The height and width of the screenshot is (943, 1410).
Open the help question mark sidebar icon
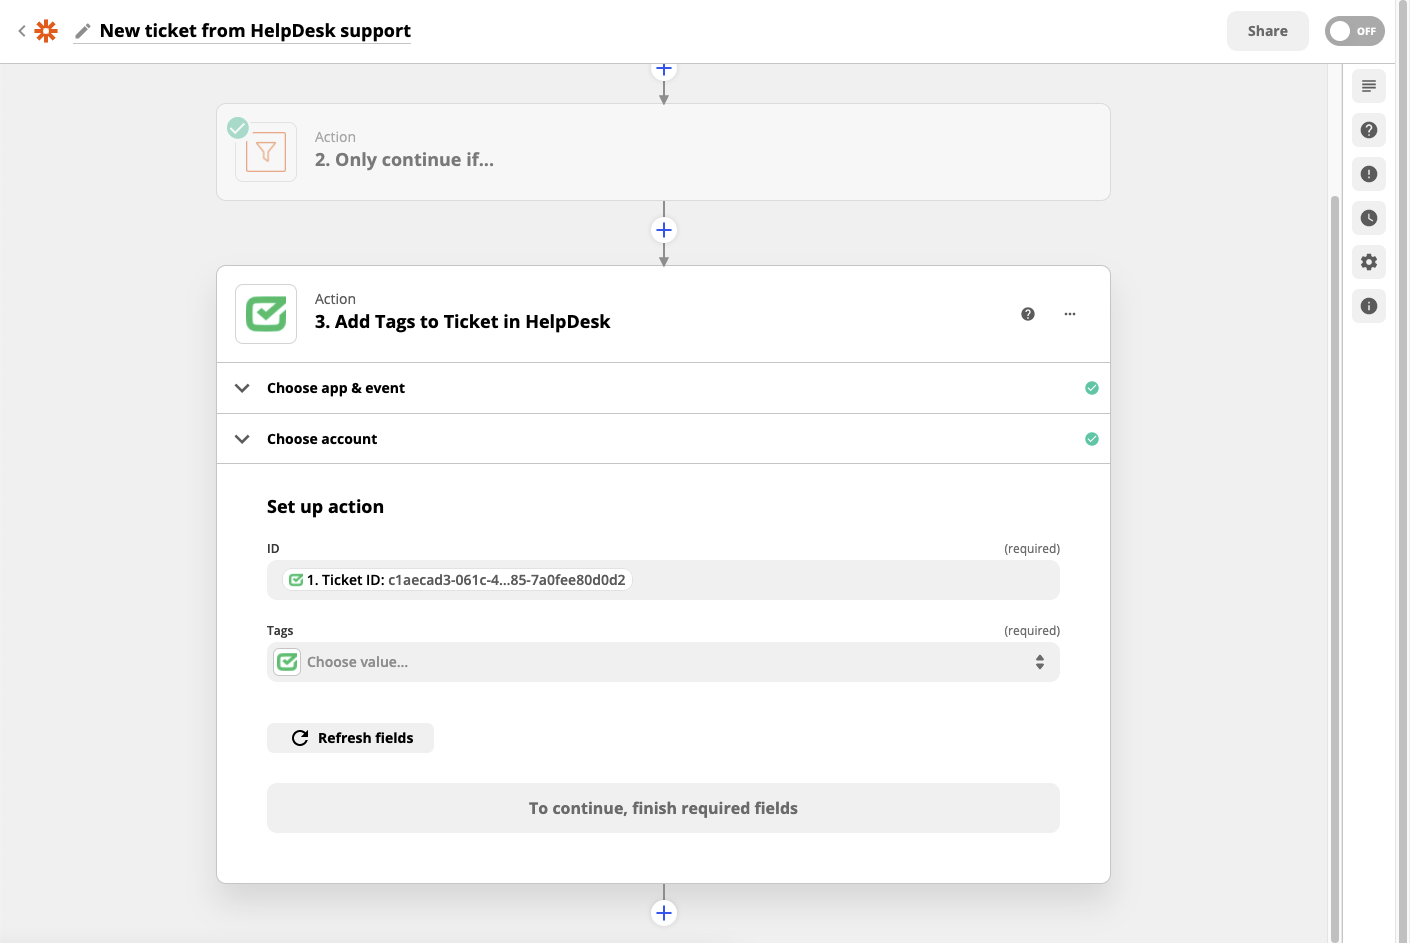tap(1369, 130)
